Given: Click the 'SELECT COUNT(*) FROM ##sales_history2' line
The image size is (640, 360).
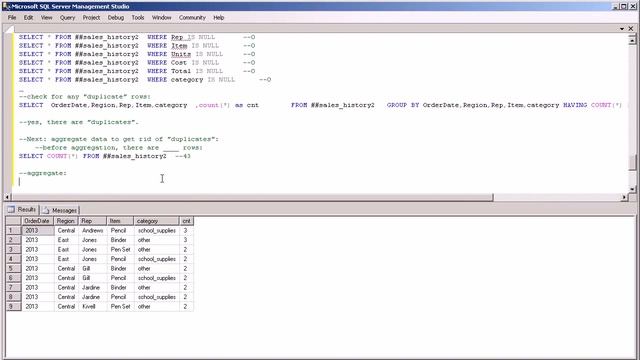Looking at the screenshot, I should [92, 156].
